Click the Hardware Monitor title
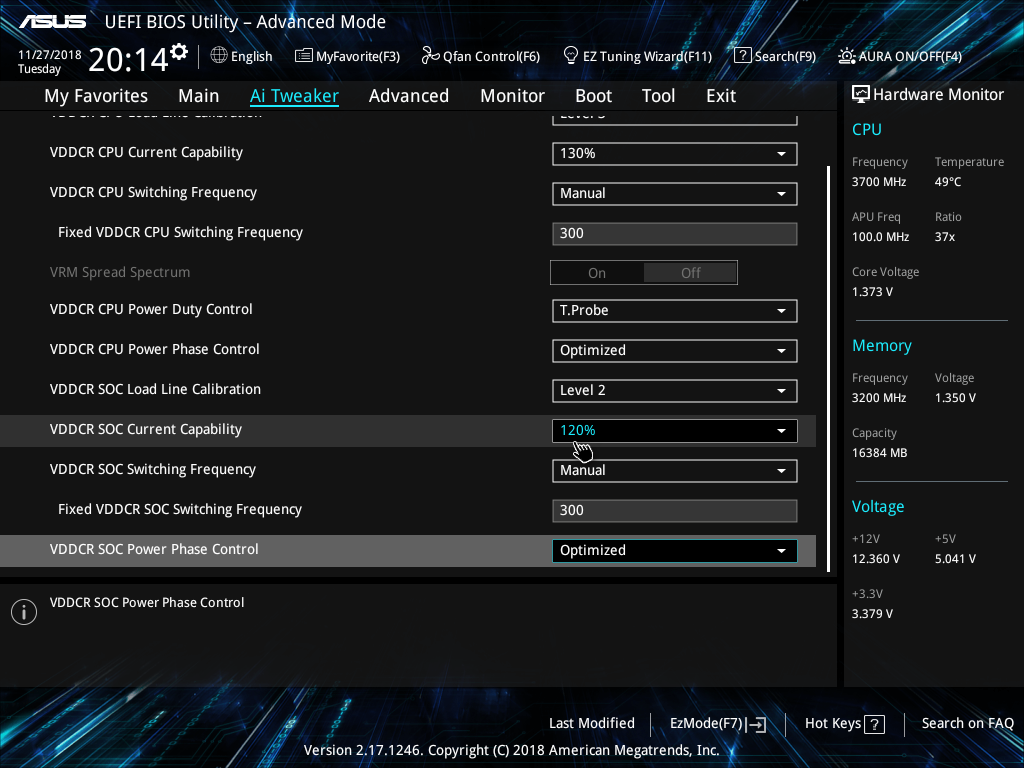This screenshot has width=1024, height=768. tap(938, 95)
